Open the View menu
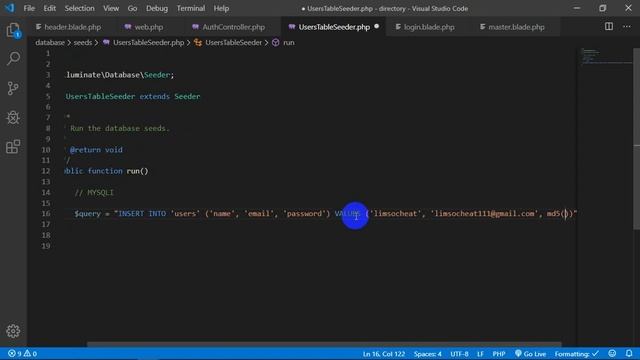Image resolution: width=640 pixels, height=360 pixels. [111, 8]
